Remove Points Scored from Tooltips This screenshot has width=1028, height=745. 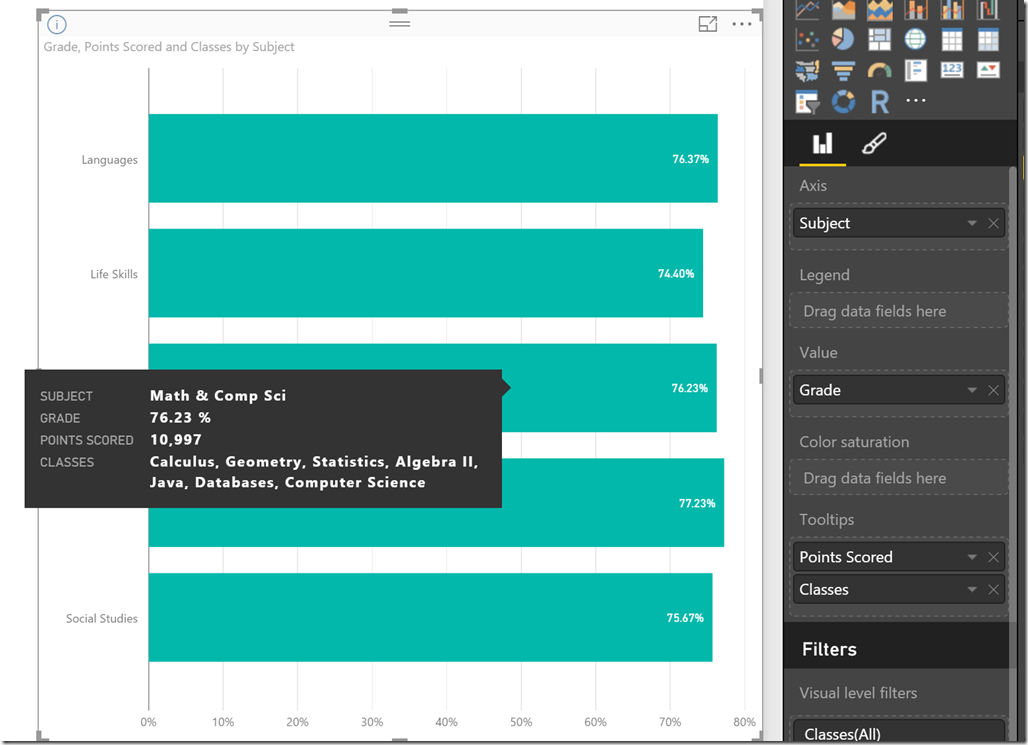pyautogui.click(x=993, y=557)
